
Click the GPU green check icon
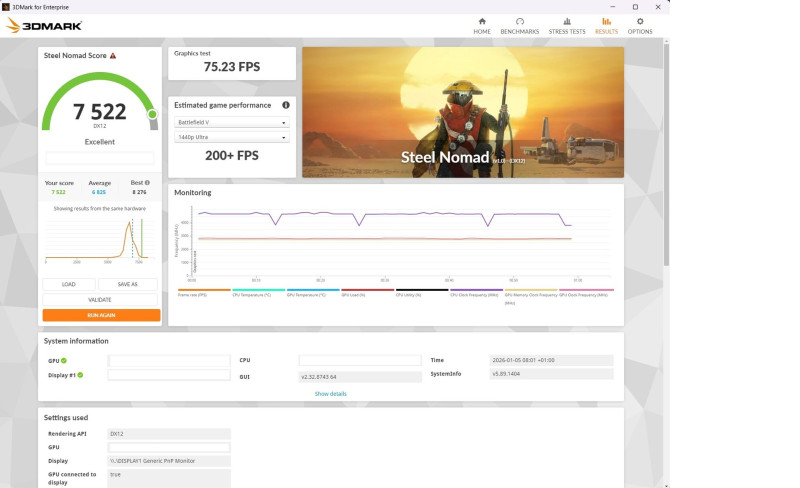(x=64, y=360)
